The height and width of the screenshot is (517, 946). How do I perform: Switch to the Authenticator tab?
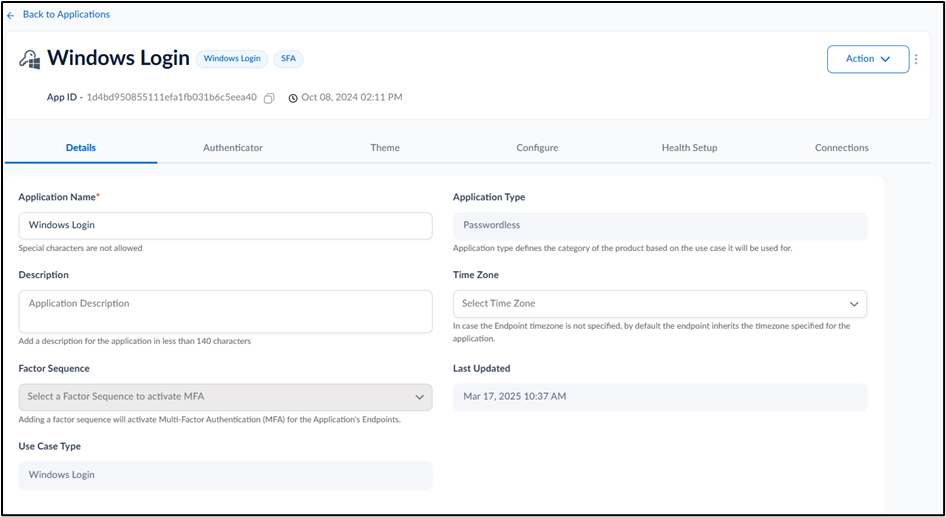(x=233, y=147)
